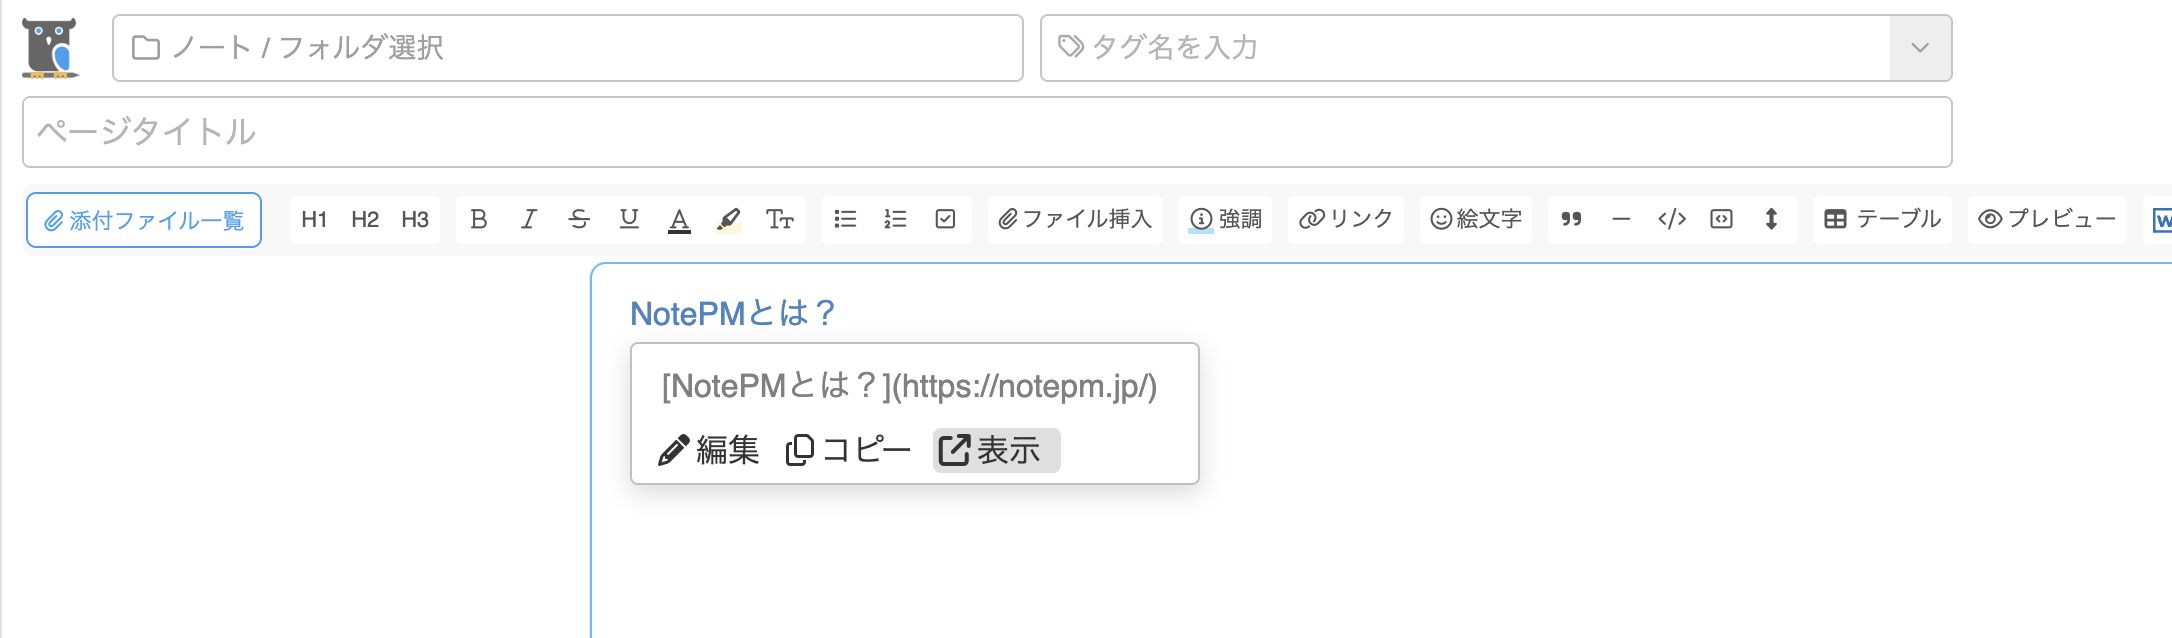
Task: Choose 編集 in the link popup
Action: click(x=709, y=450)
